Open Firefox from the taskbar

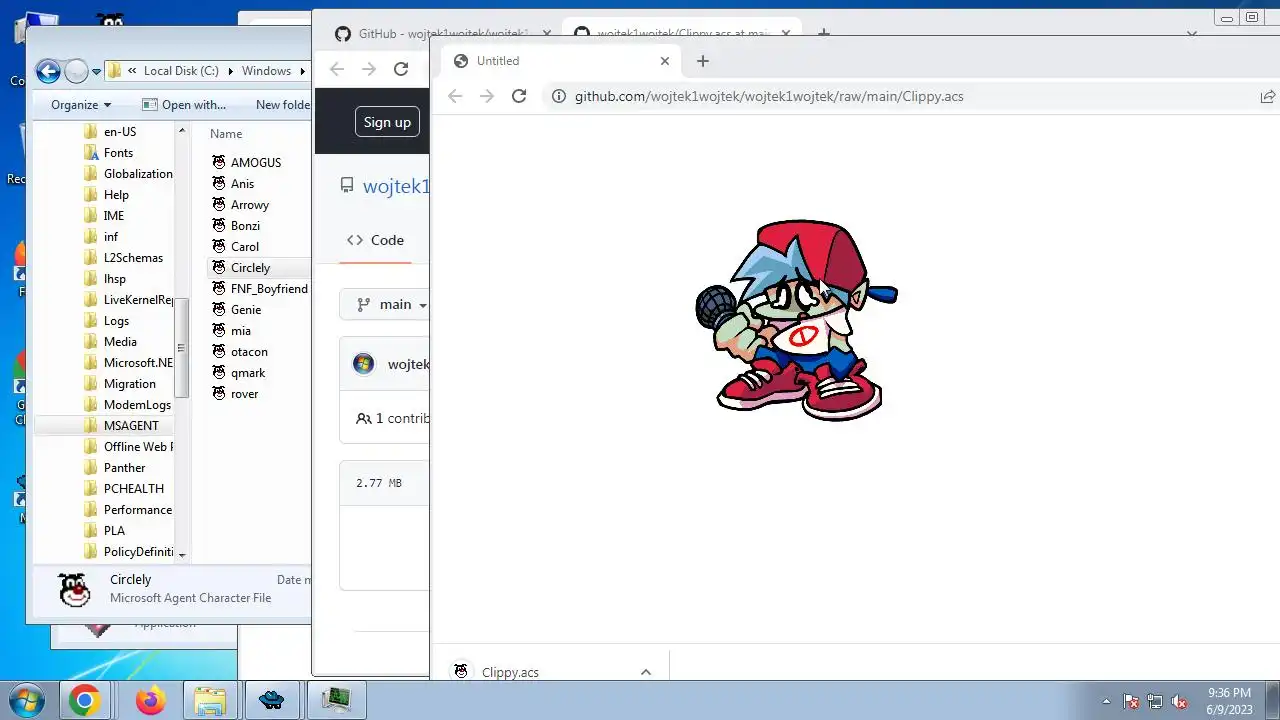pos(151,700)
